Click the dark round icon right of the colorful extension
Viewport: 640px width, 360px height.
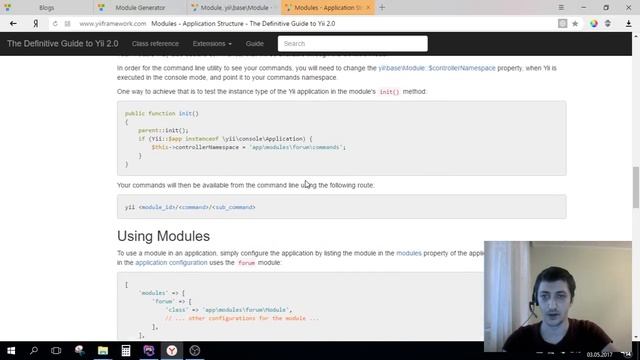[x=608, y=24]
